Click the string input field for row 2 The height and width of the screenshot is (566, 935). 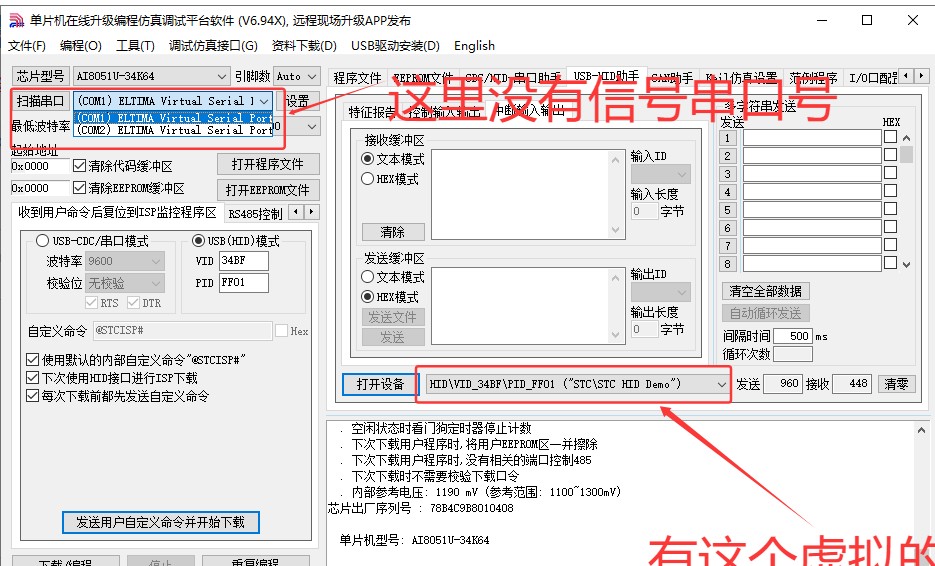coord(812,156)
